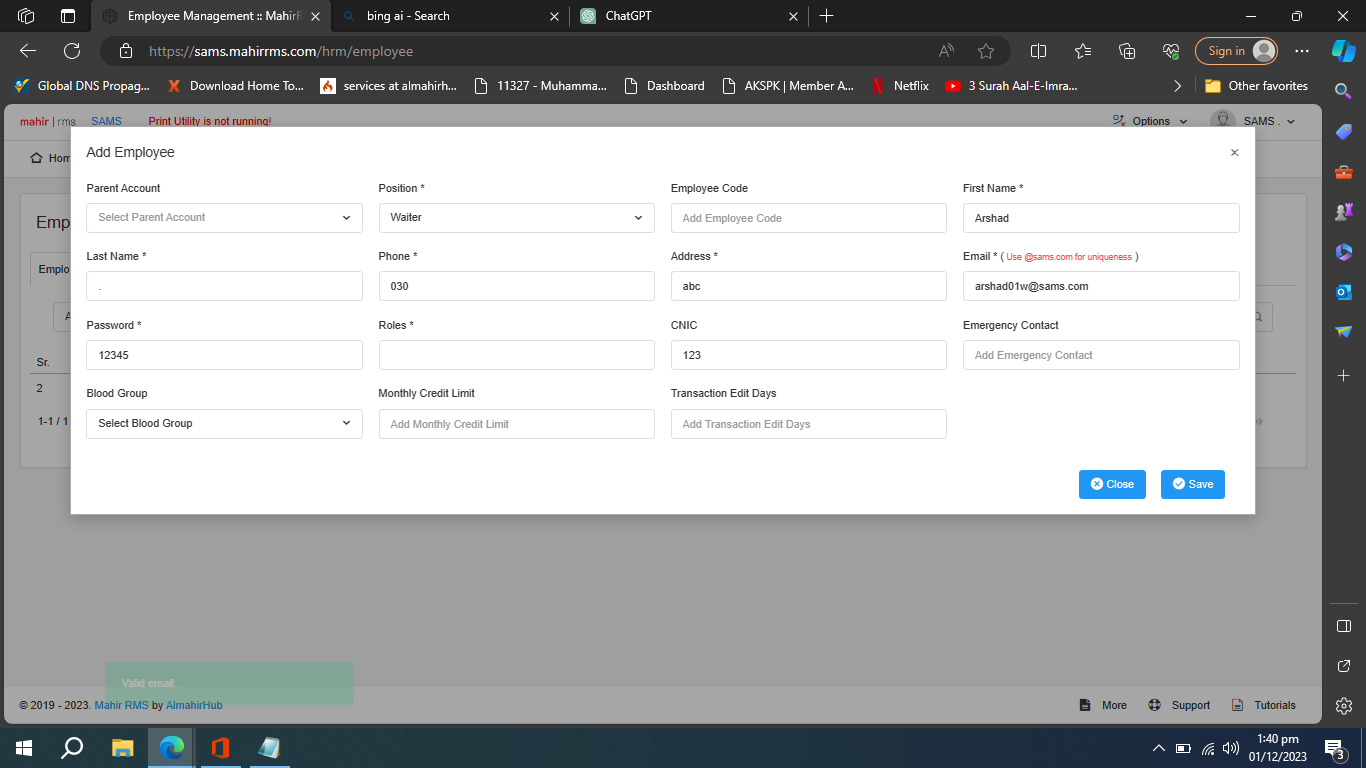Click the Transaction Edit Days field
This screenshot has width=1366, height=768.
(x=808, y=424)
